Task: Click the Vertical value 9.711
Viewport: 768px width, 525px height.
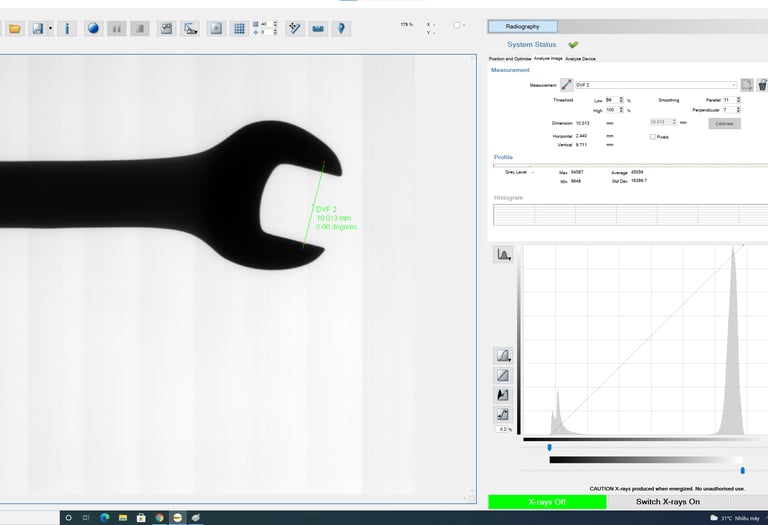Action: pos(581,145)
